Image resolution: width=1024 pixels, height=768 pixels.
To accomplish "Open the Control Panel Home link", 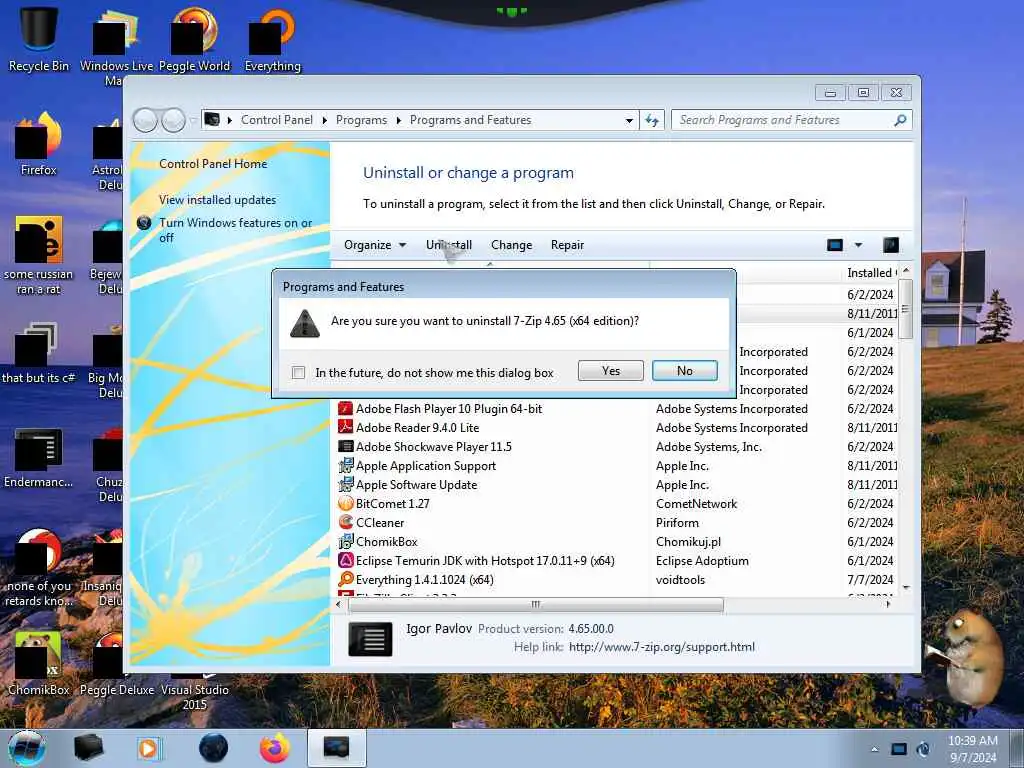I will (x=213, y=164).
